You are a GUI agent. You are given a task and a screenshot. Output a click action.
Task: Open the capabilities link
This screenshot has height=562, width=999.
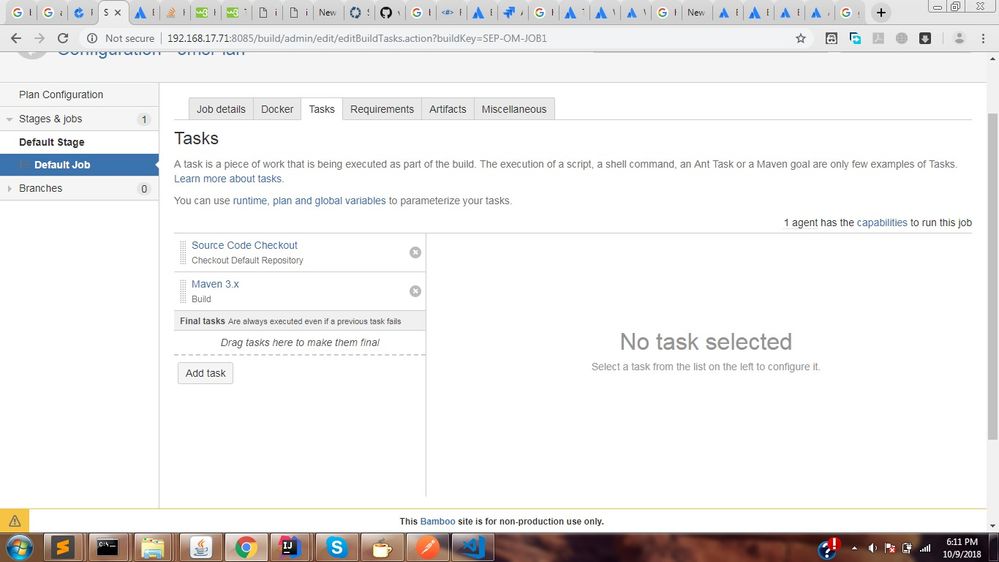tap(882, 222)
